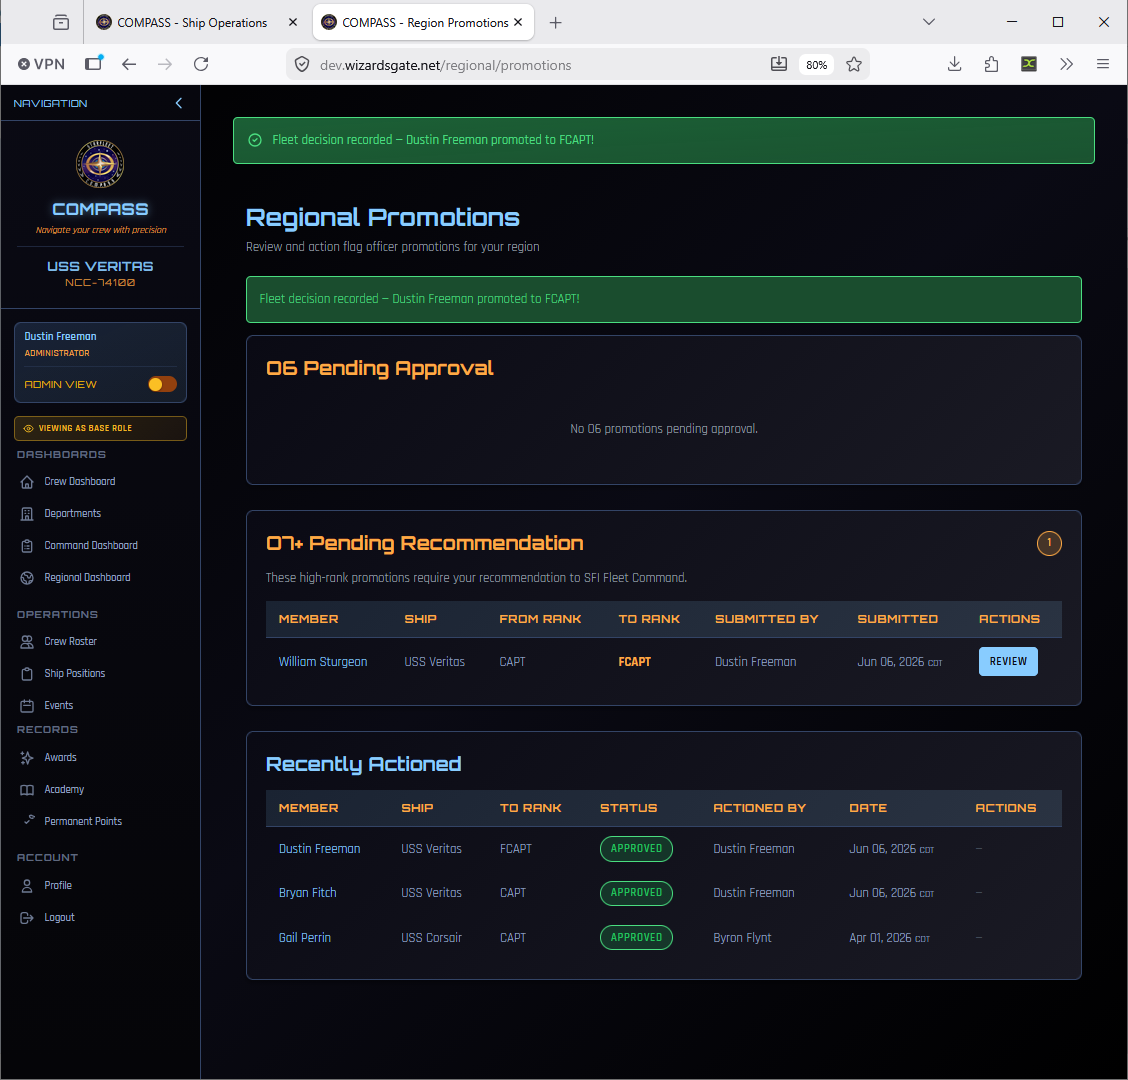Close the Ship Operations browser tab
The image size is (1128, 1080).
(x=293, y=22)
